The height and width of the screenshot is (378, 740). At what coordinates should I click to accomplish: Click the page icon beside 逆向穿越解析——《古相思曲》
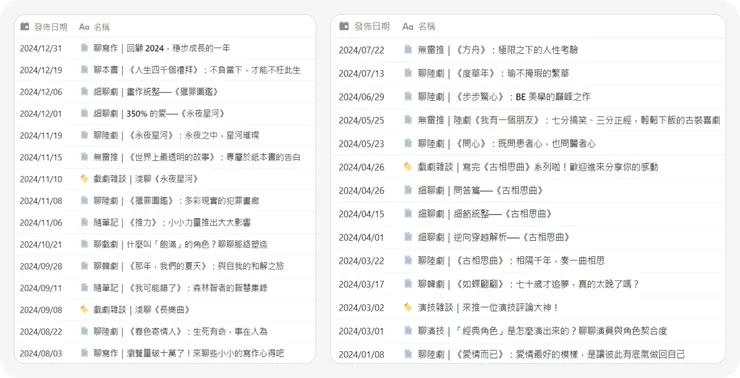coord(408,236)
